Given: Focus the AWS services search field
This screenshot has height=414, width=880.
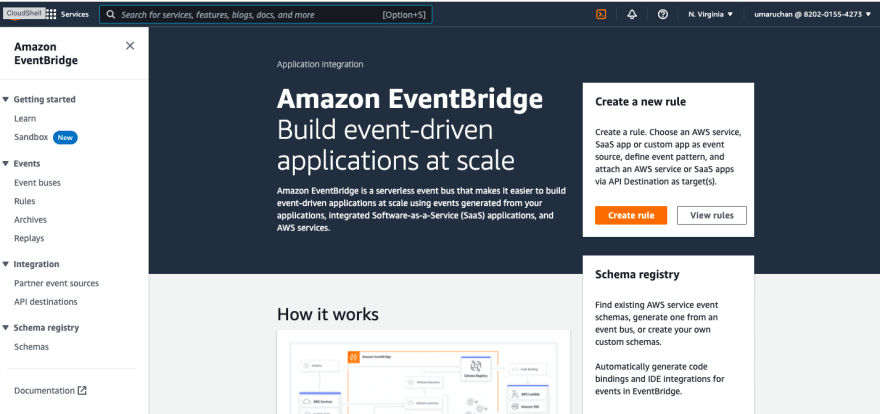Looking at the screenshot, I should [x=265, y=15].
